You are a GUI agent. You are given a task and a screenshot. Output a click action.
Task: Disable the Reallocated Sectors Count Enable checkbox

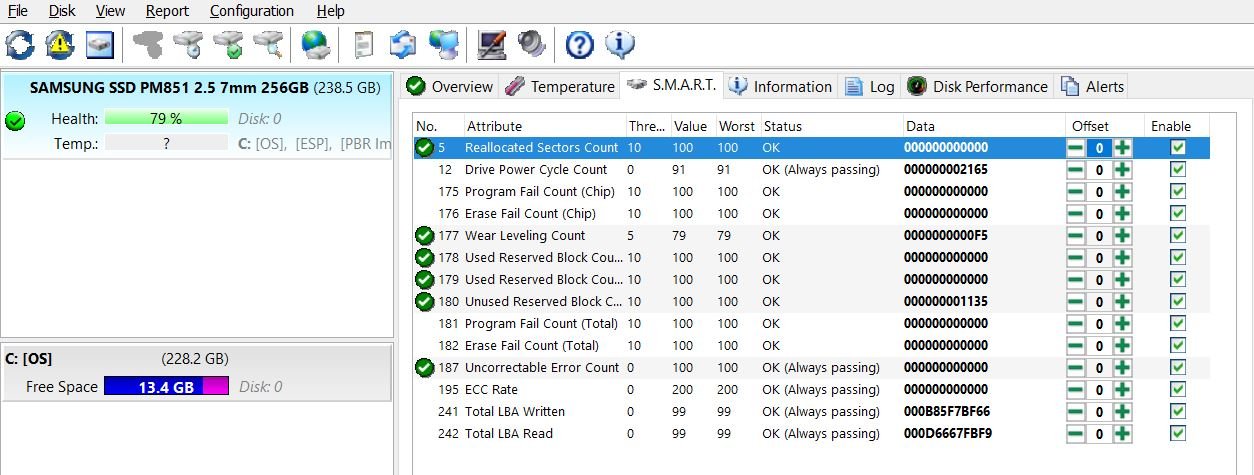point(1178,147)
